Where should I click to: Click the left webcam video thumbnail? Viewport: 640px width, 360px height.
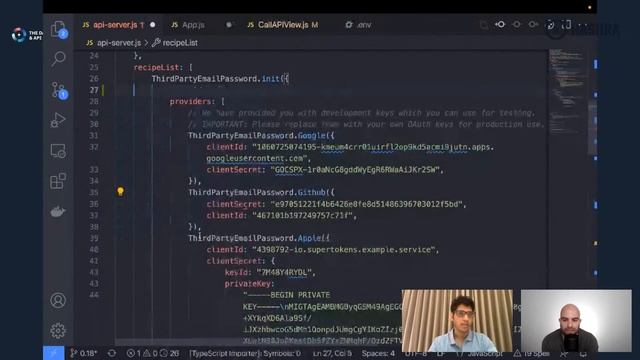pos(457,320)
